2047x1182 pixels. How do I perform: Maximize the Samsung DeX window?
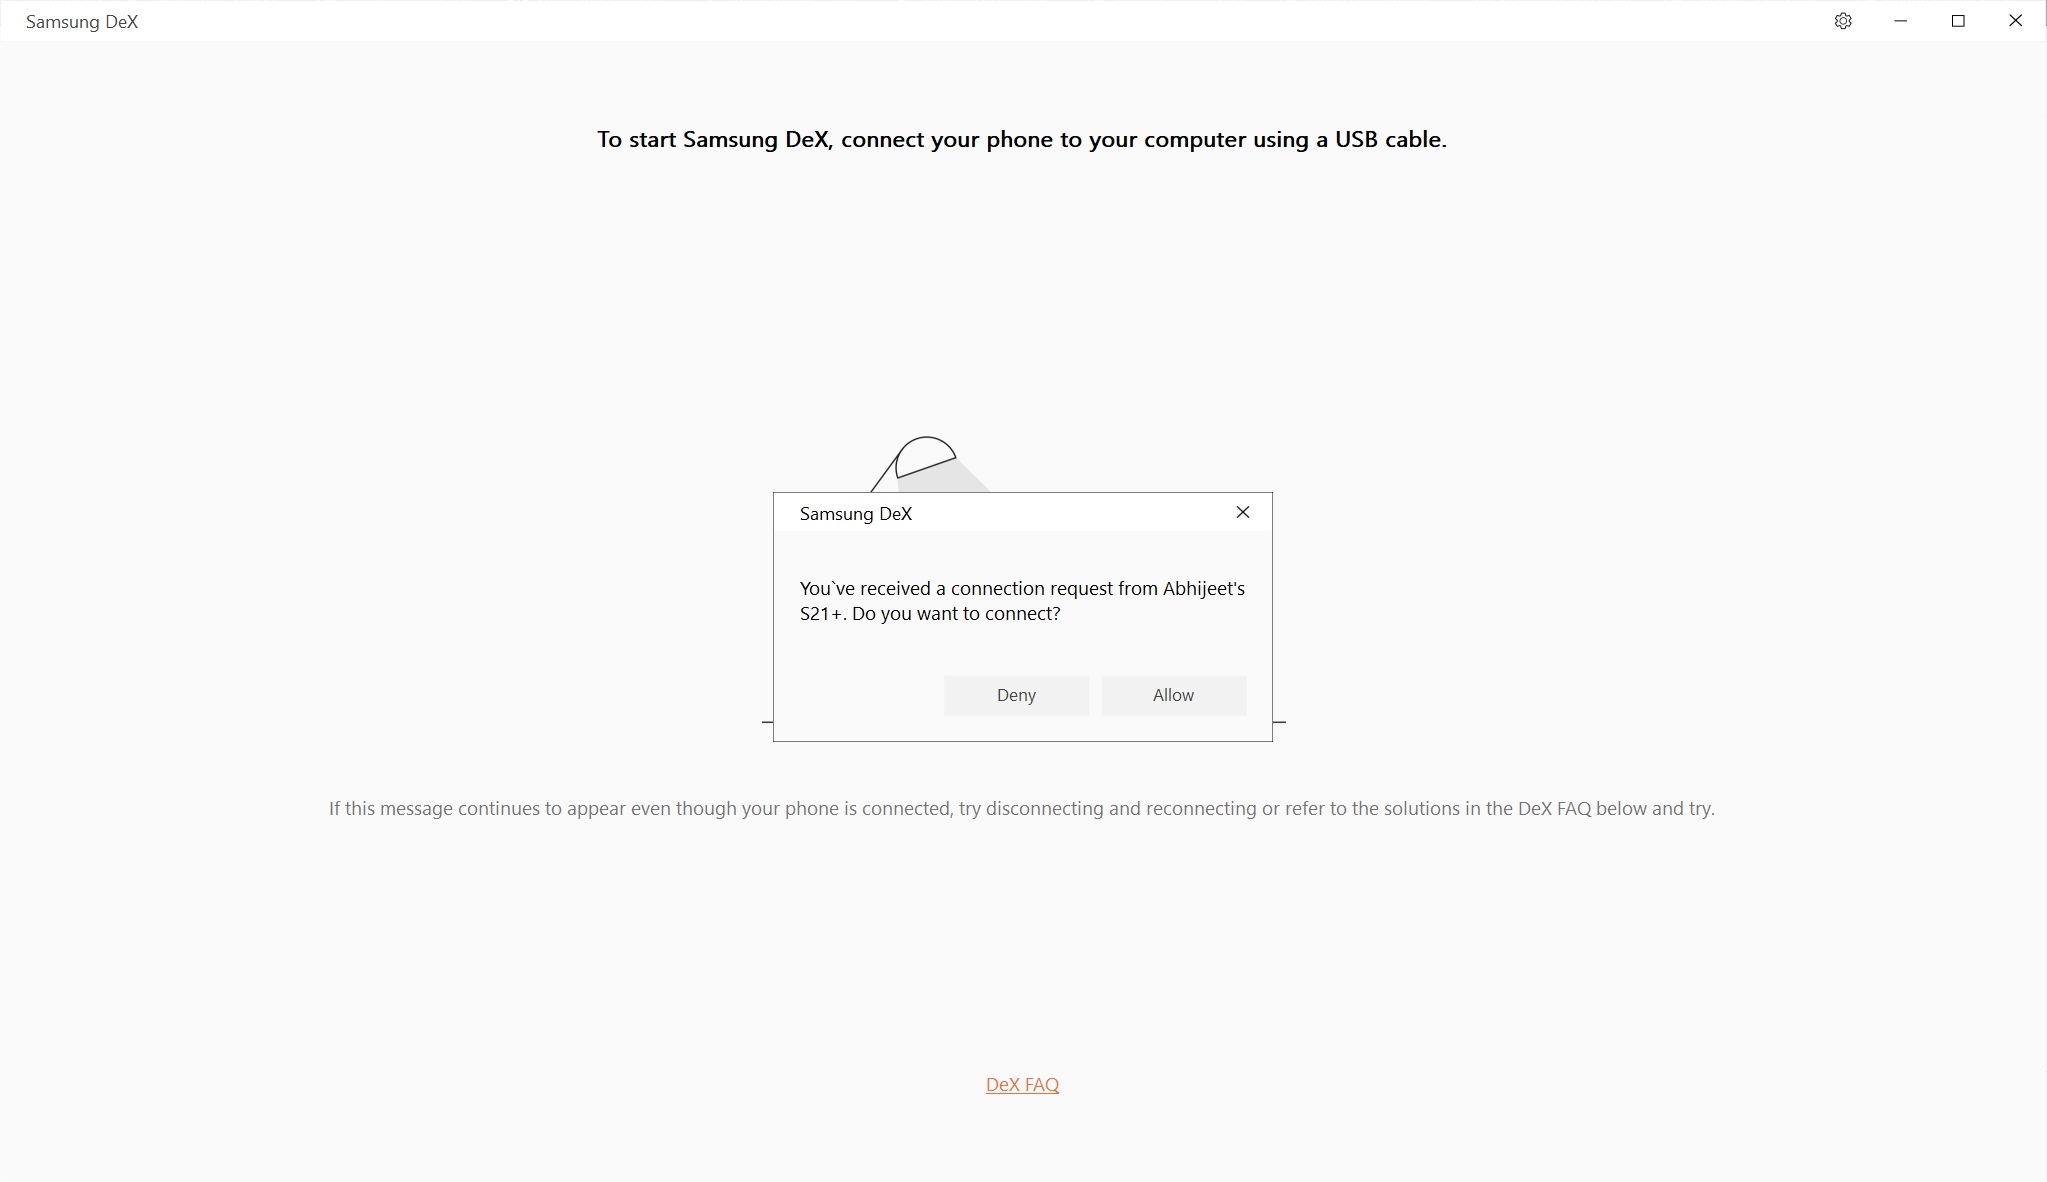pyautogui.click(x=1958, y=21)
